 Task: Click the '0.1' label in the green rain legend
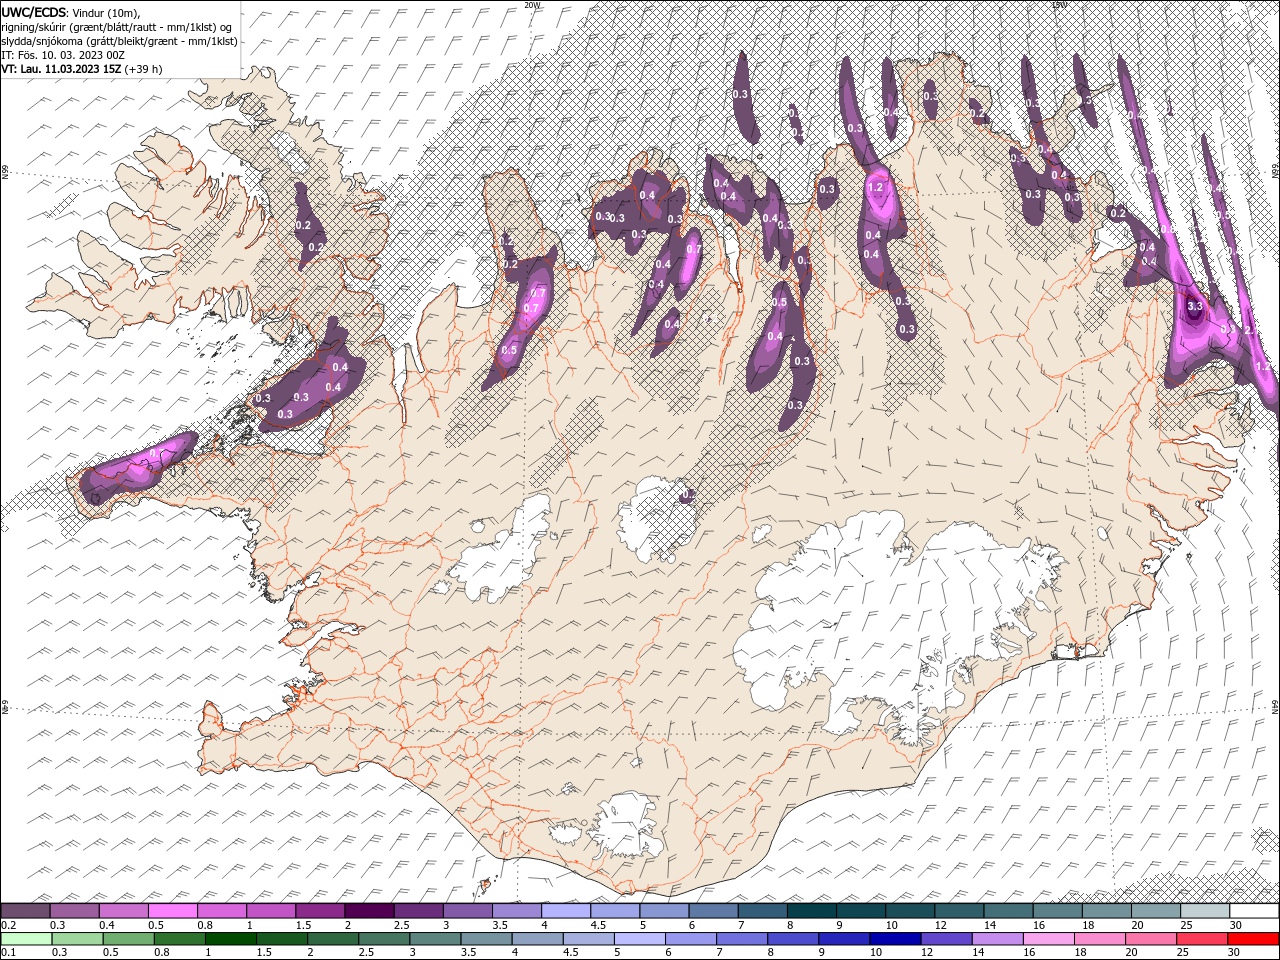[8, 953]
